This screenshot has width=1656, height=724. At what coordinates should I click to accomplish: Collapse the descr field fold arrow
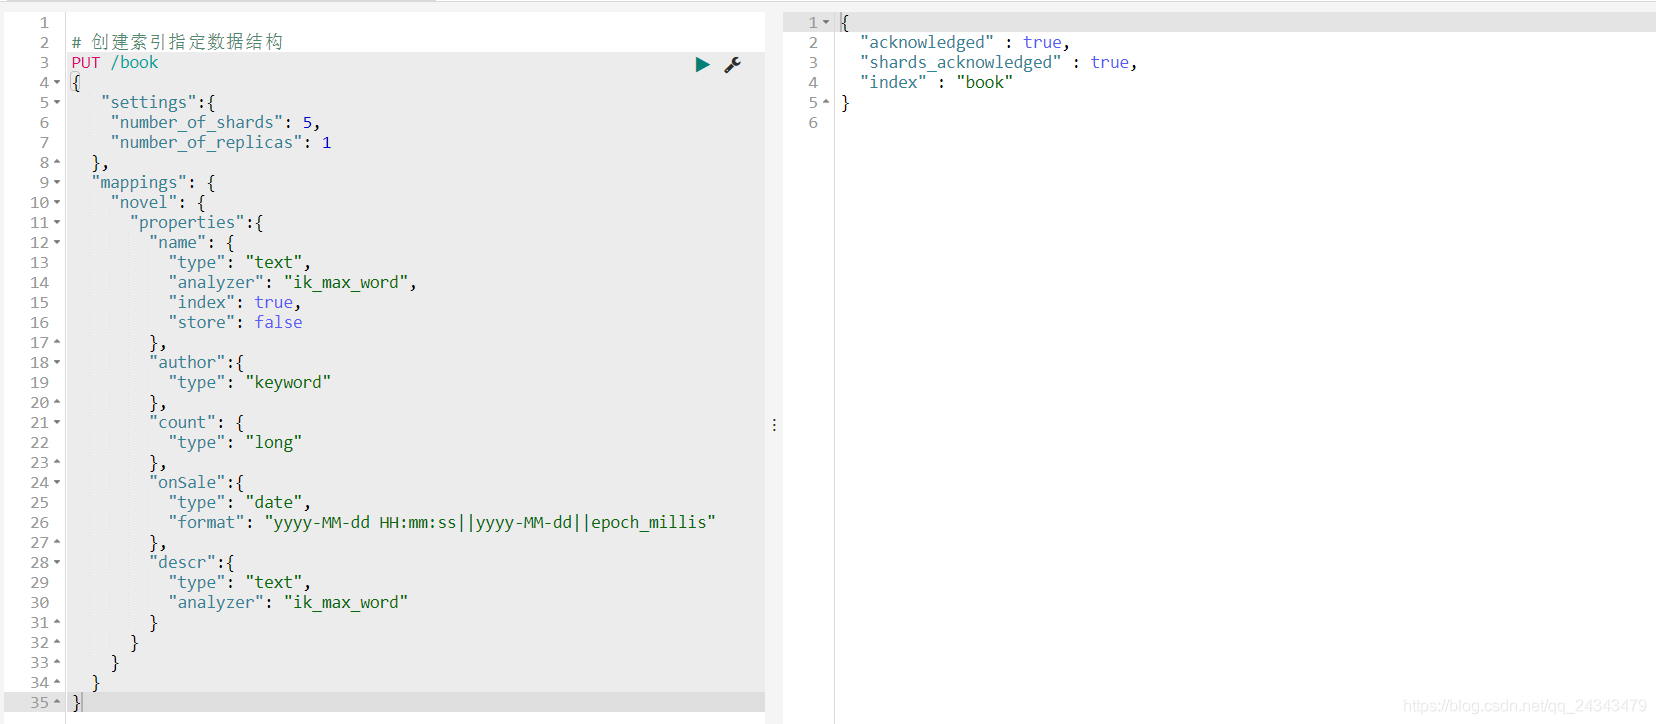(57, 562)
